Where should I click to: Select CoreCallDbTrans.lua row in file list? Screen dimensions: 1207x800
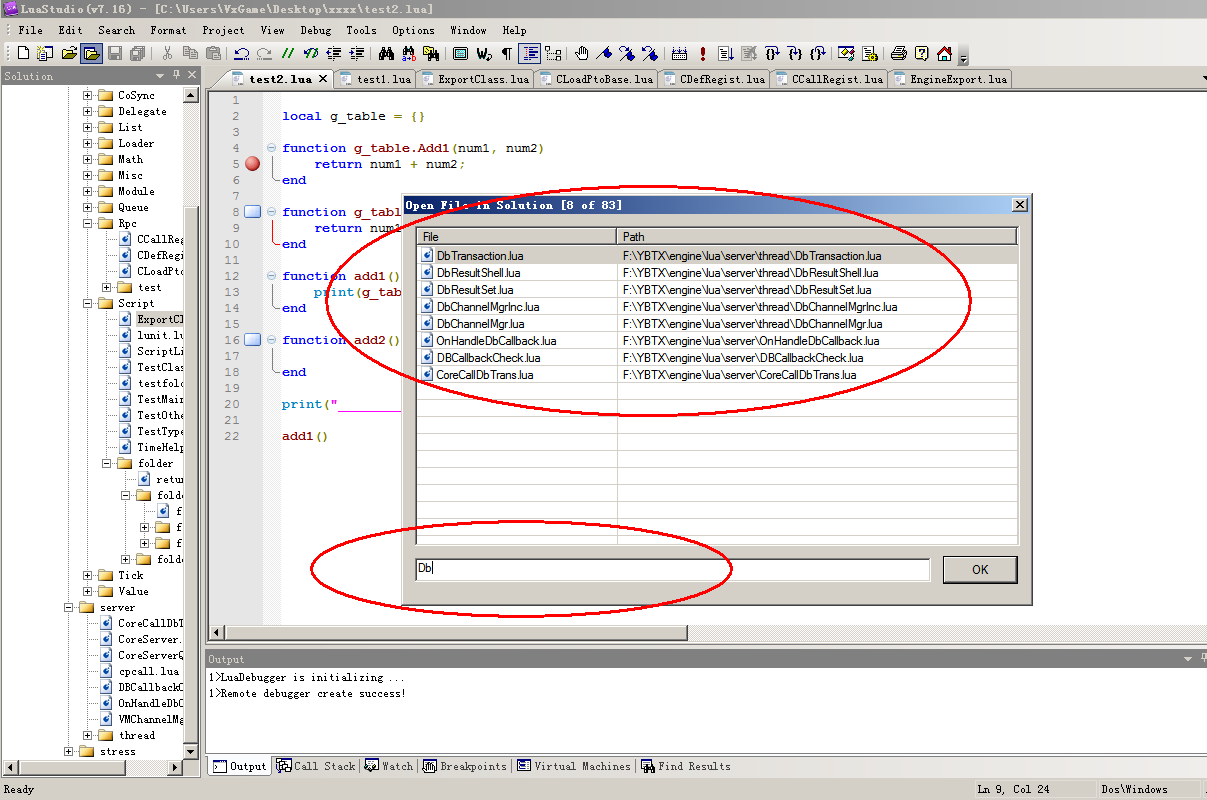pyautogui.click(x=717, y=375)
